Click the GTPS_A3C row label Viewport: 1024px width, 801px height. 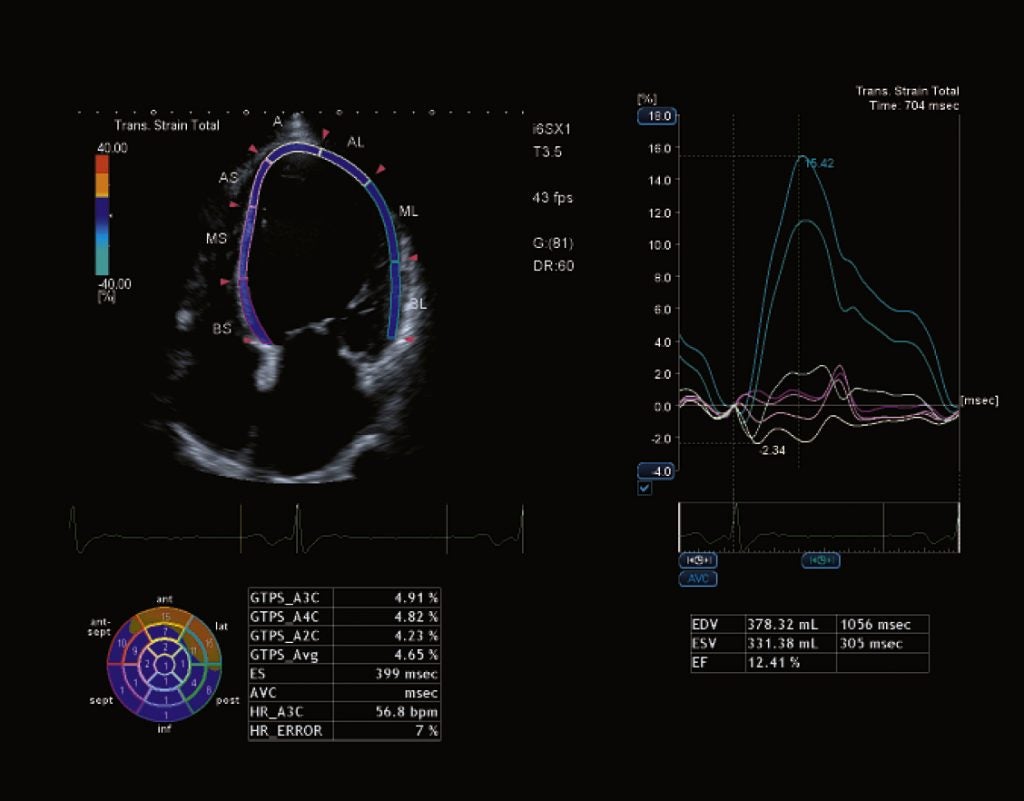285,597
